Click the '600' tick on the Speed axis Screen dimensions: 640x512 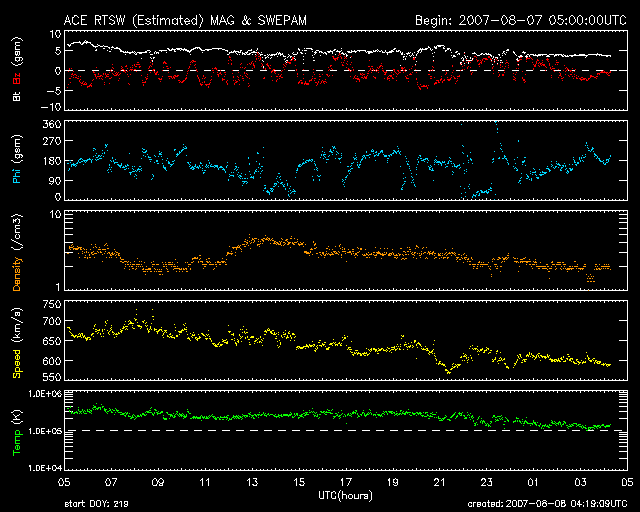[52, 361]
